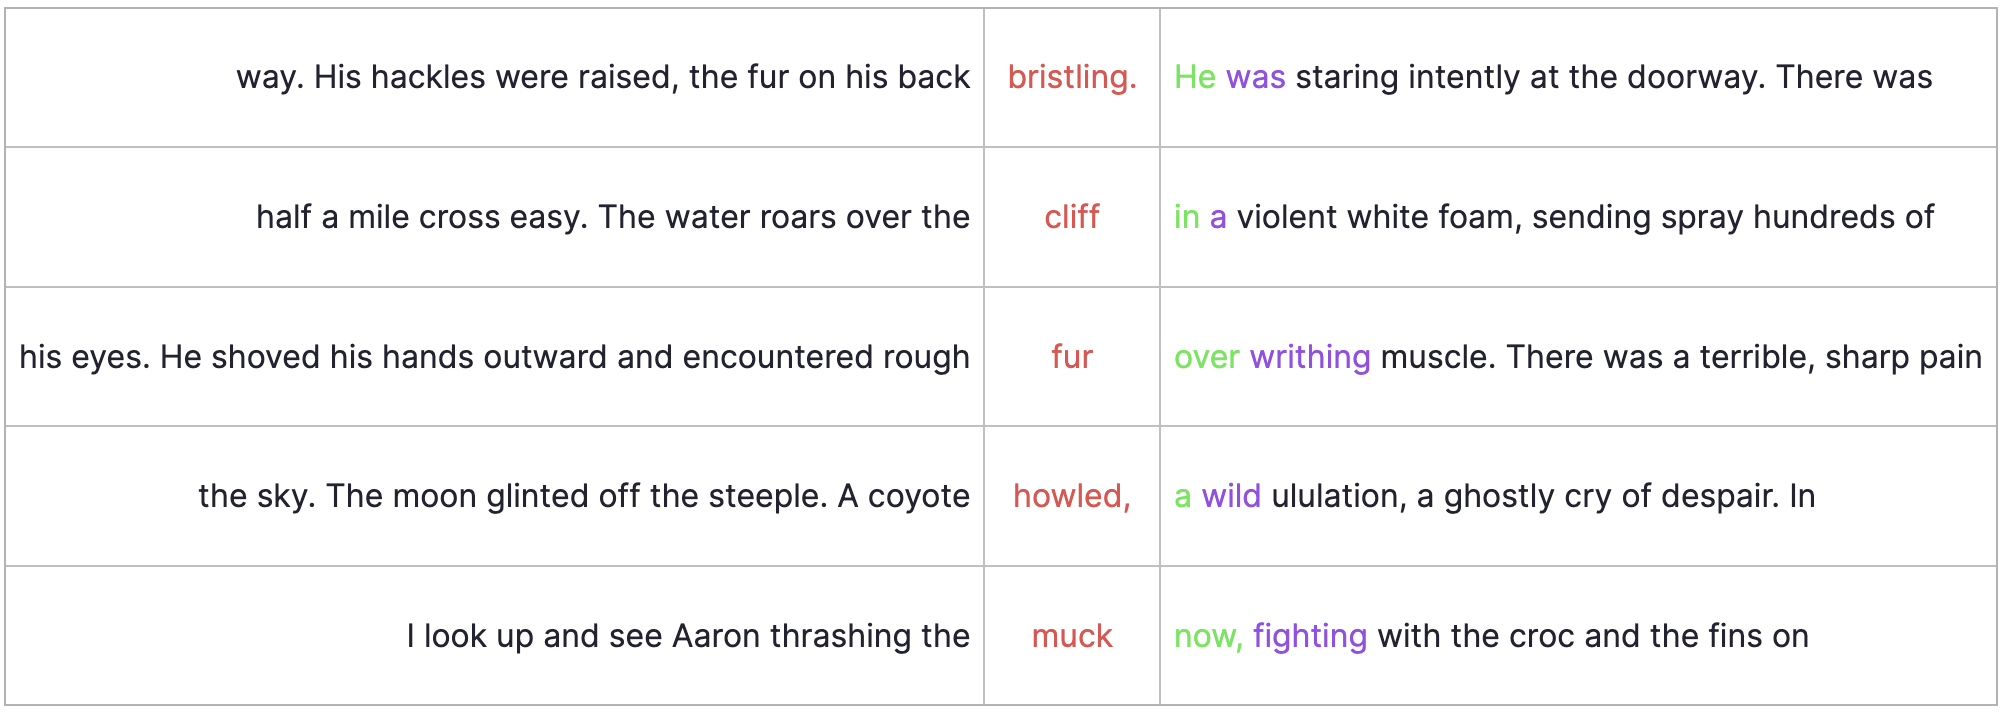Click the green word "over"
The image size is (2002, 712).
pos(1206,357)
